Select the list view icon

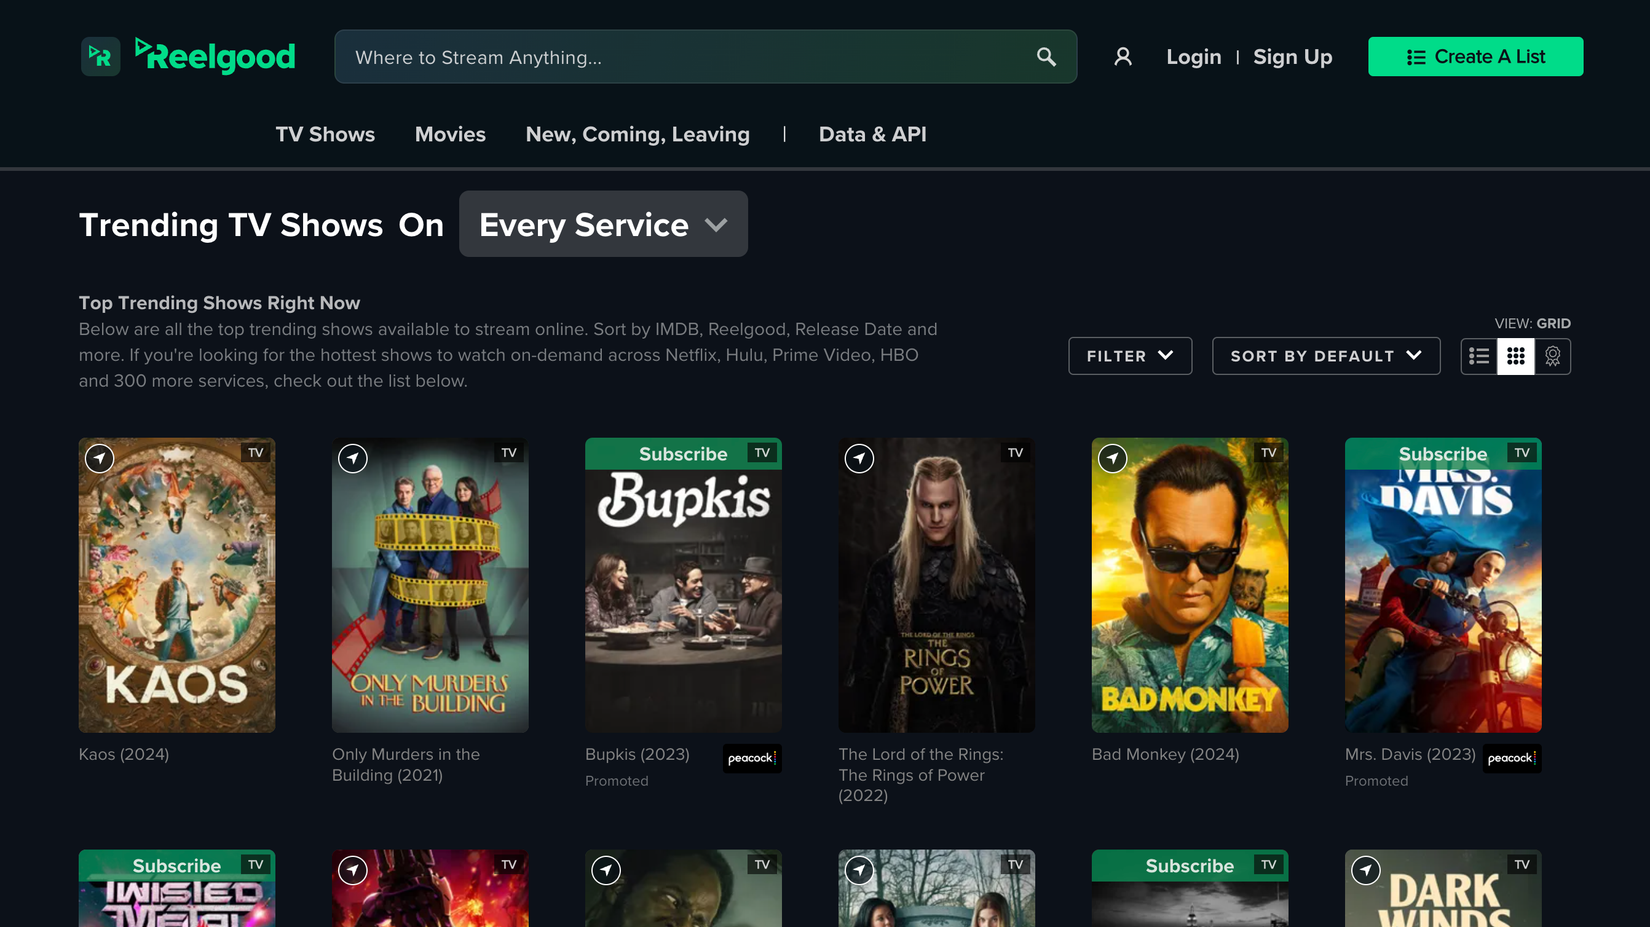point(1478,356)
